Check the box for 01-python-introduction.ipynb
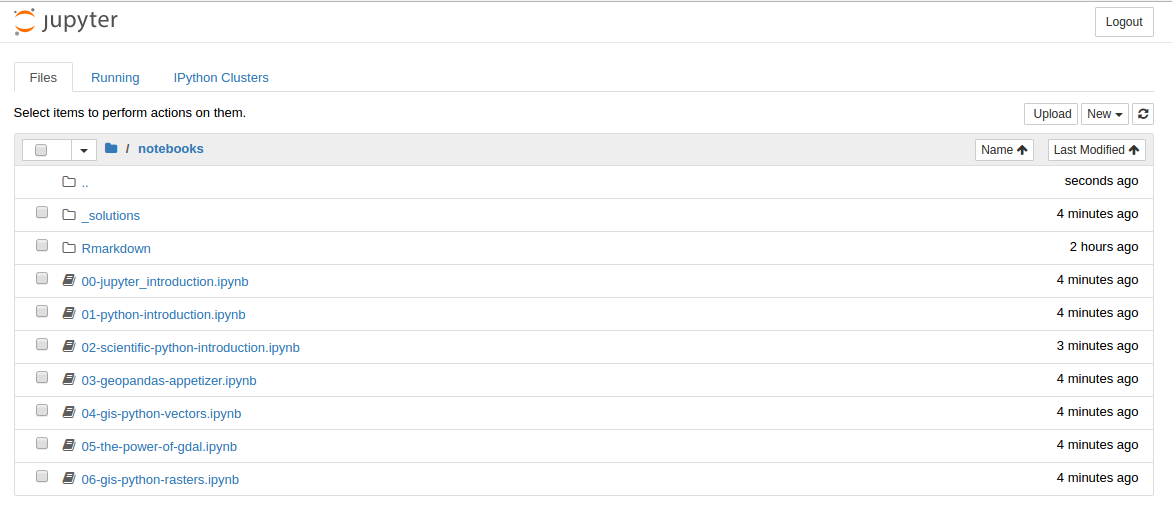 click(42, 311)
